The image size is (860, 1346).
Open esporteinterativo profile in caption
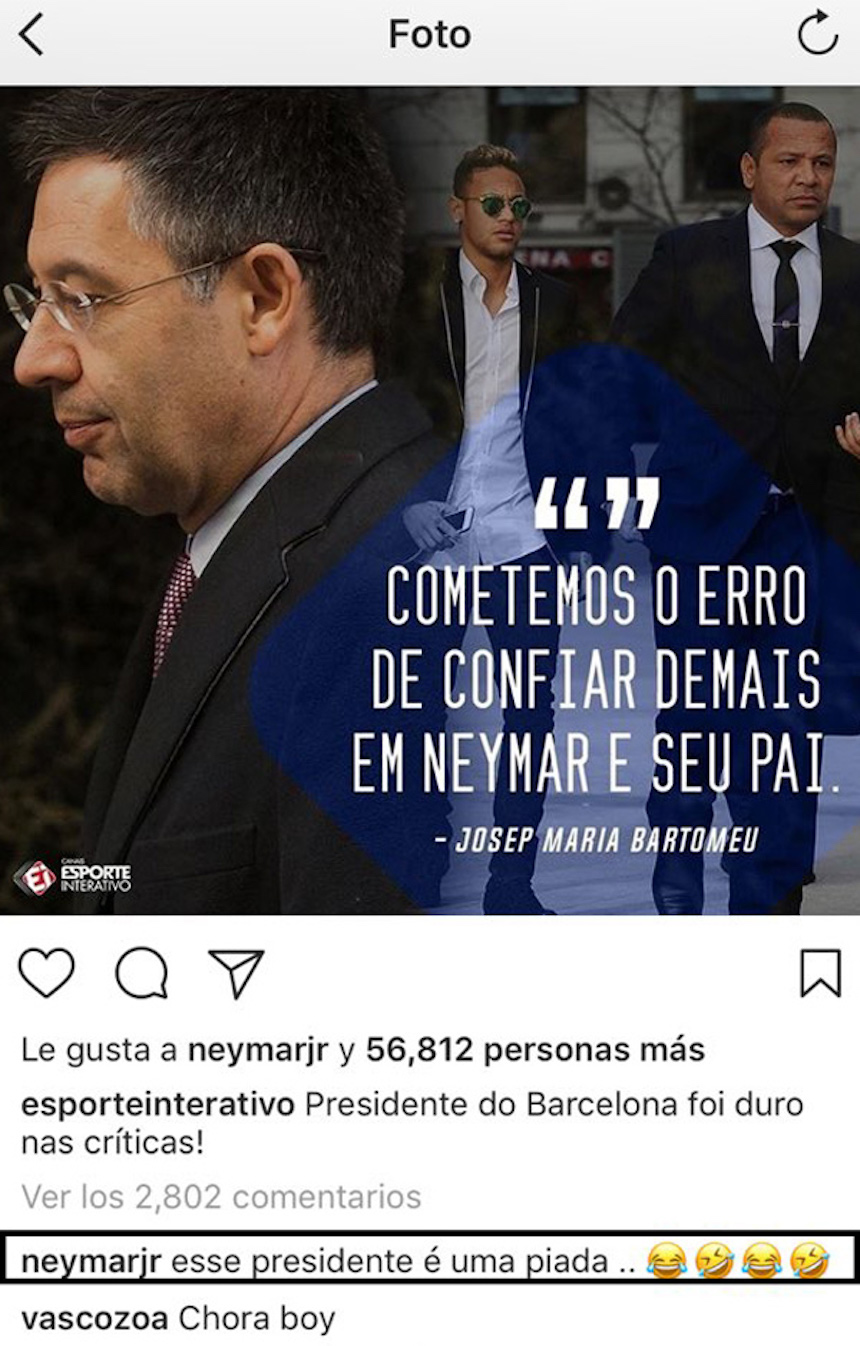click(x=158, y=1105)
